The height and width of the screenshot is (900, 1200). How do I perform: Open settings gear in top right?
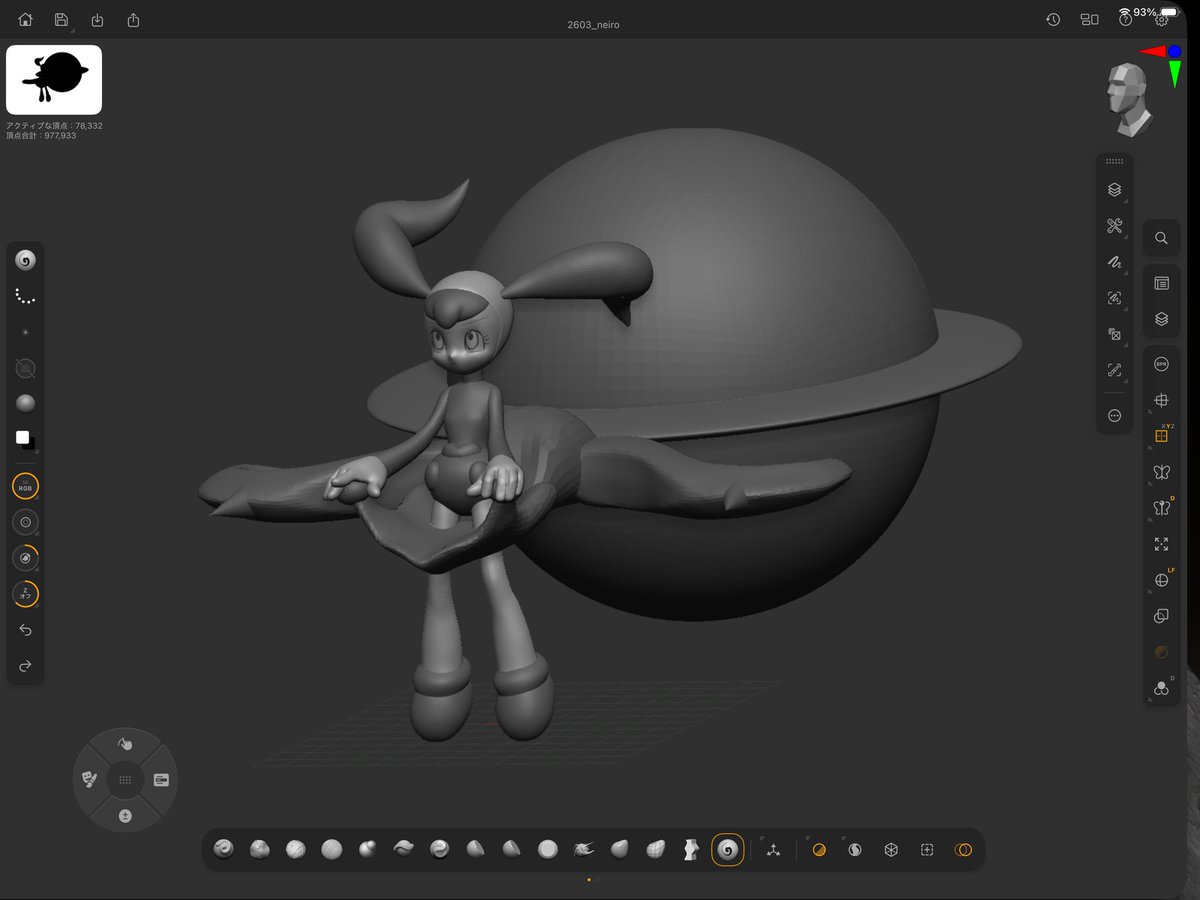tap(1161, 20)
